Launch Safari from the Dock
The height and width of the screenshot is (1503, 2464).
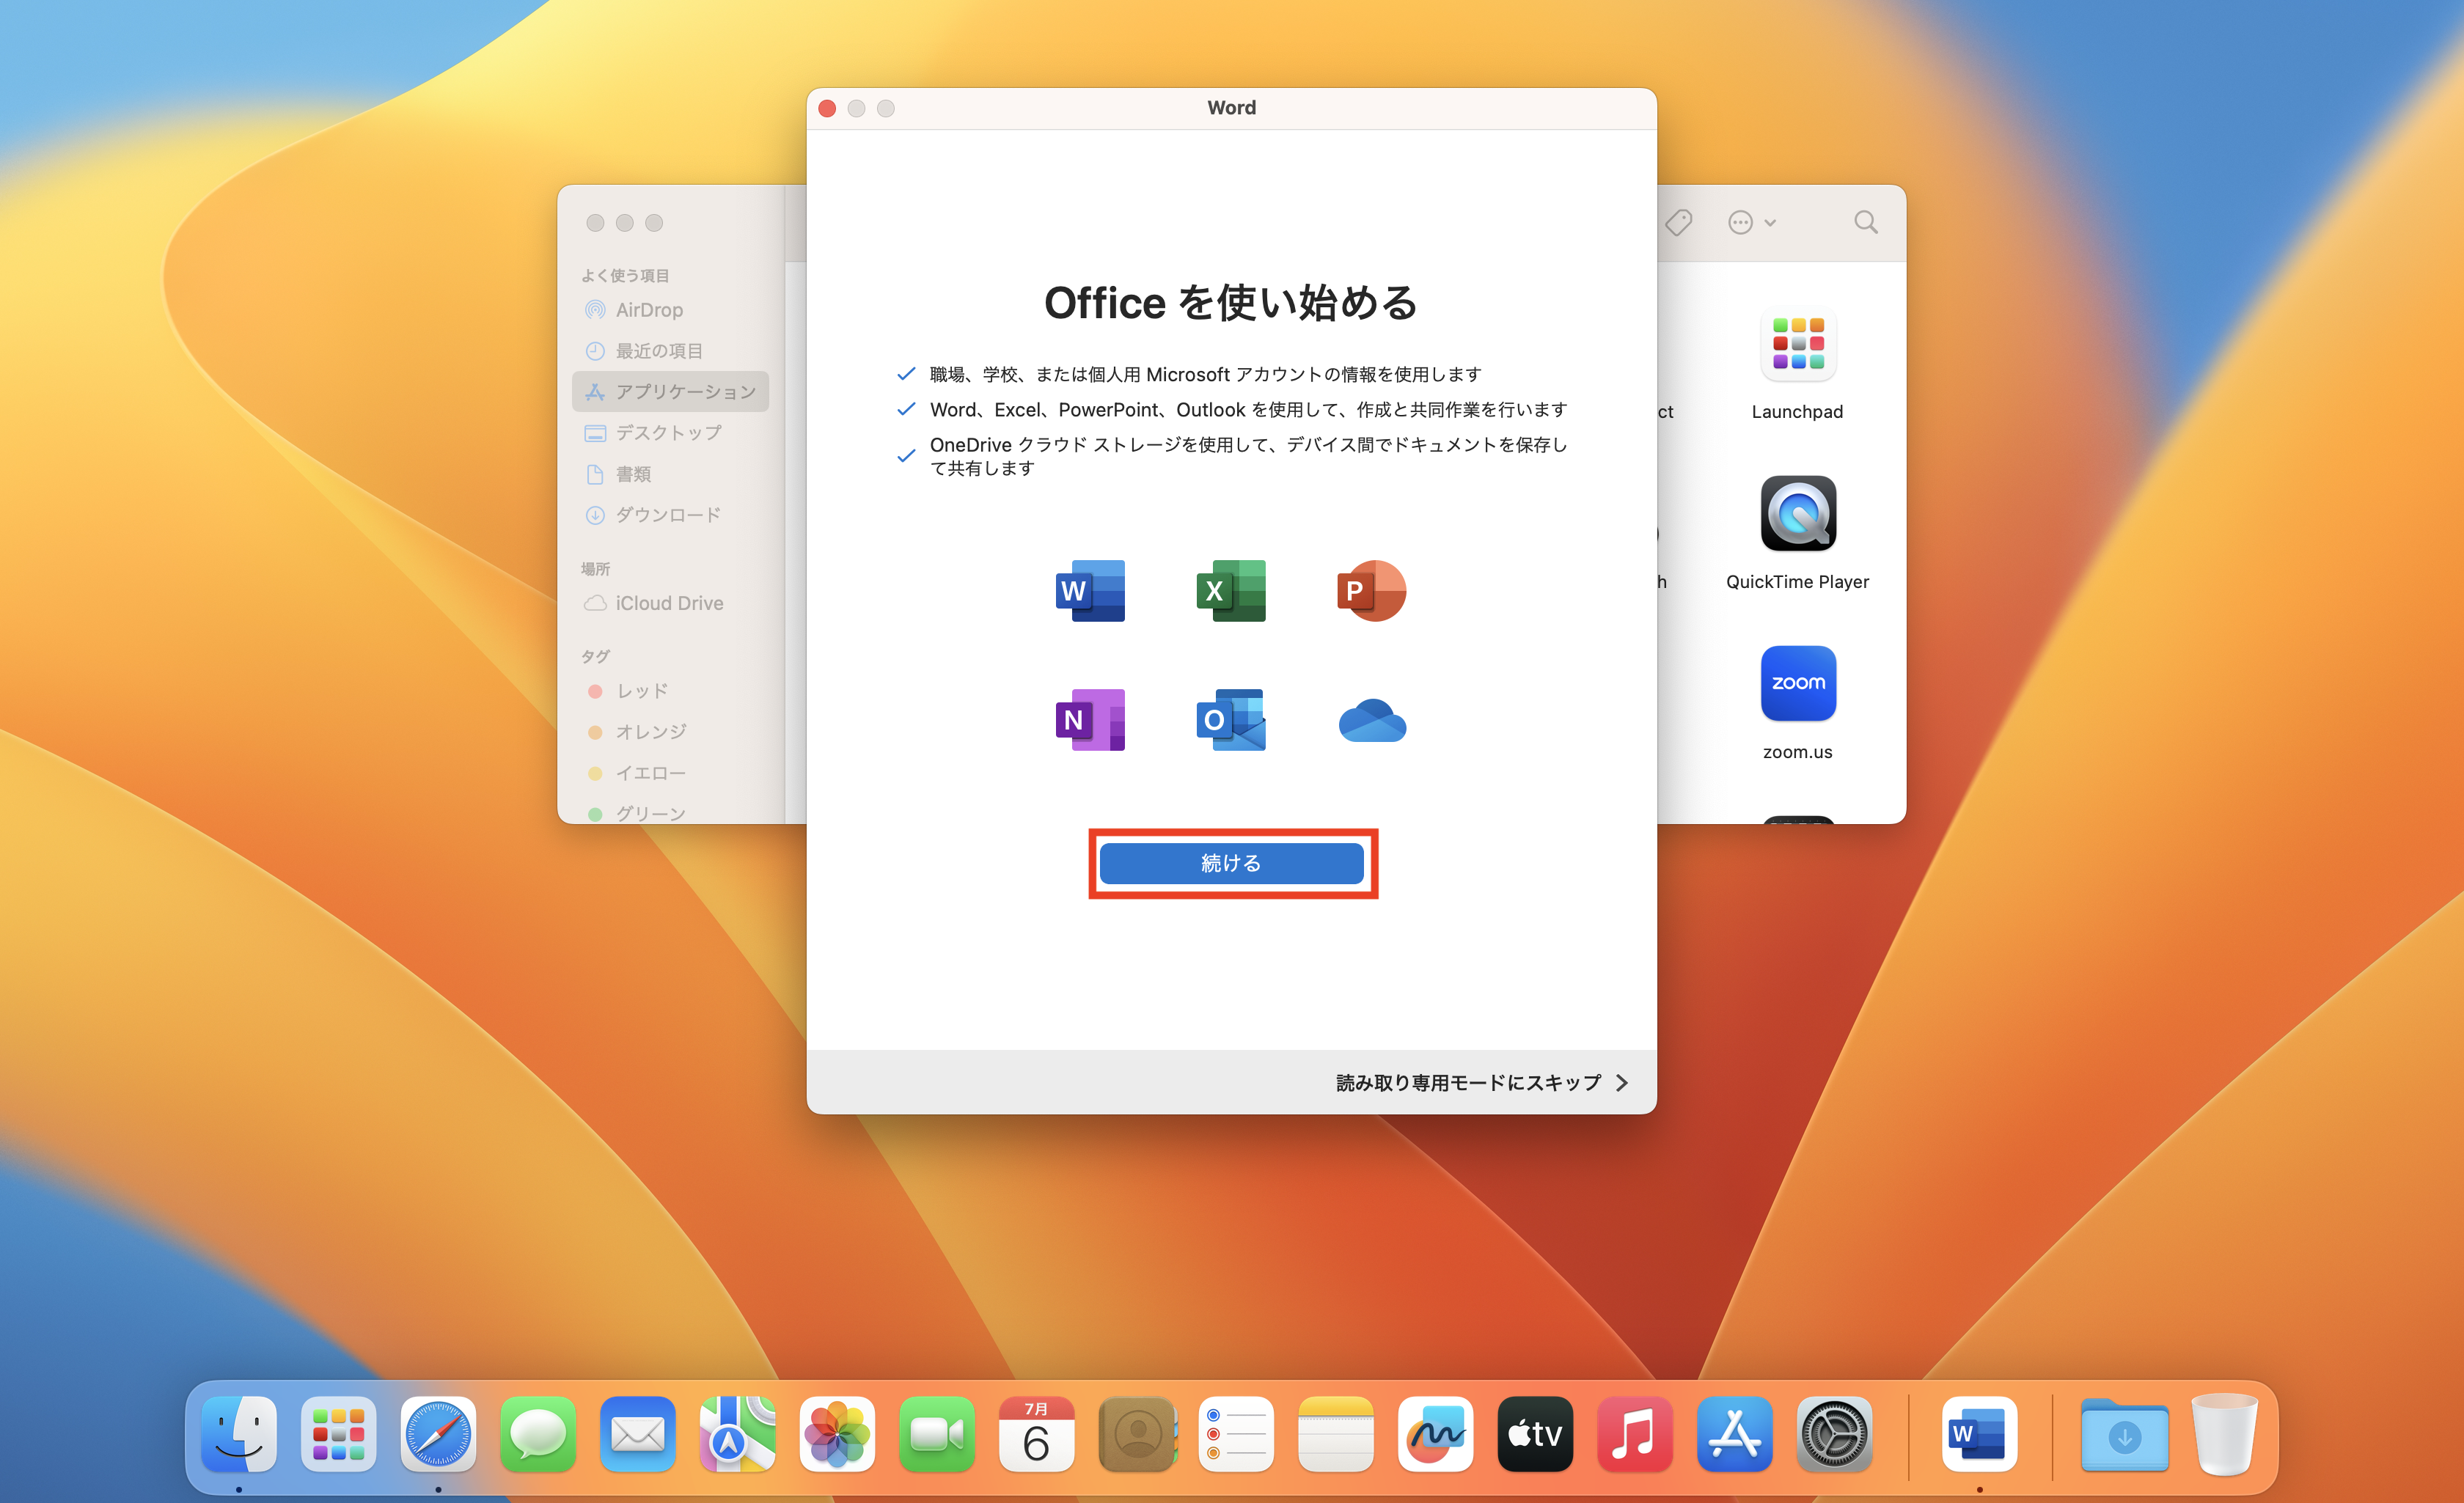point(438,1435)
